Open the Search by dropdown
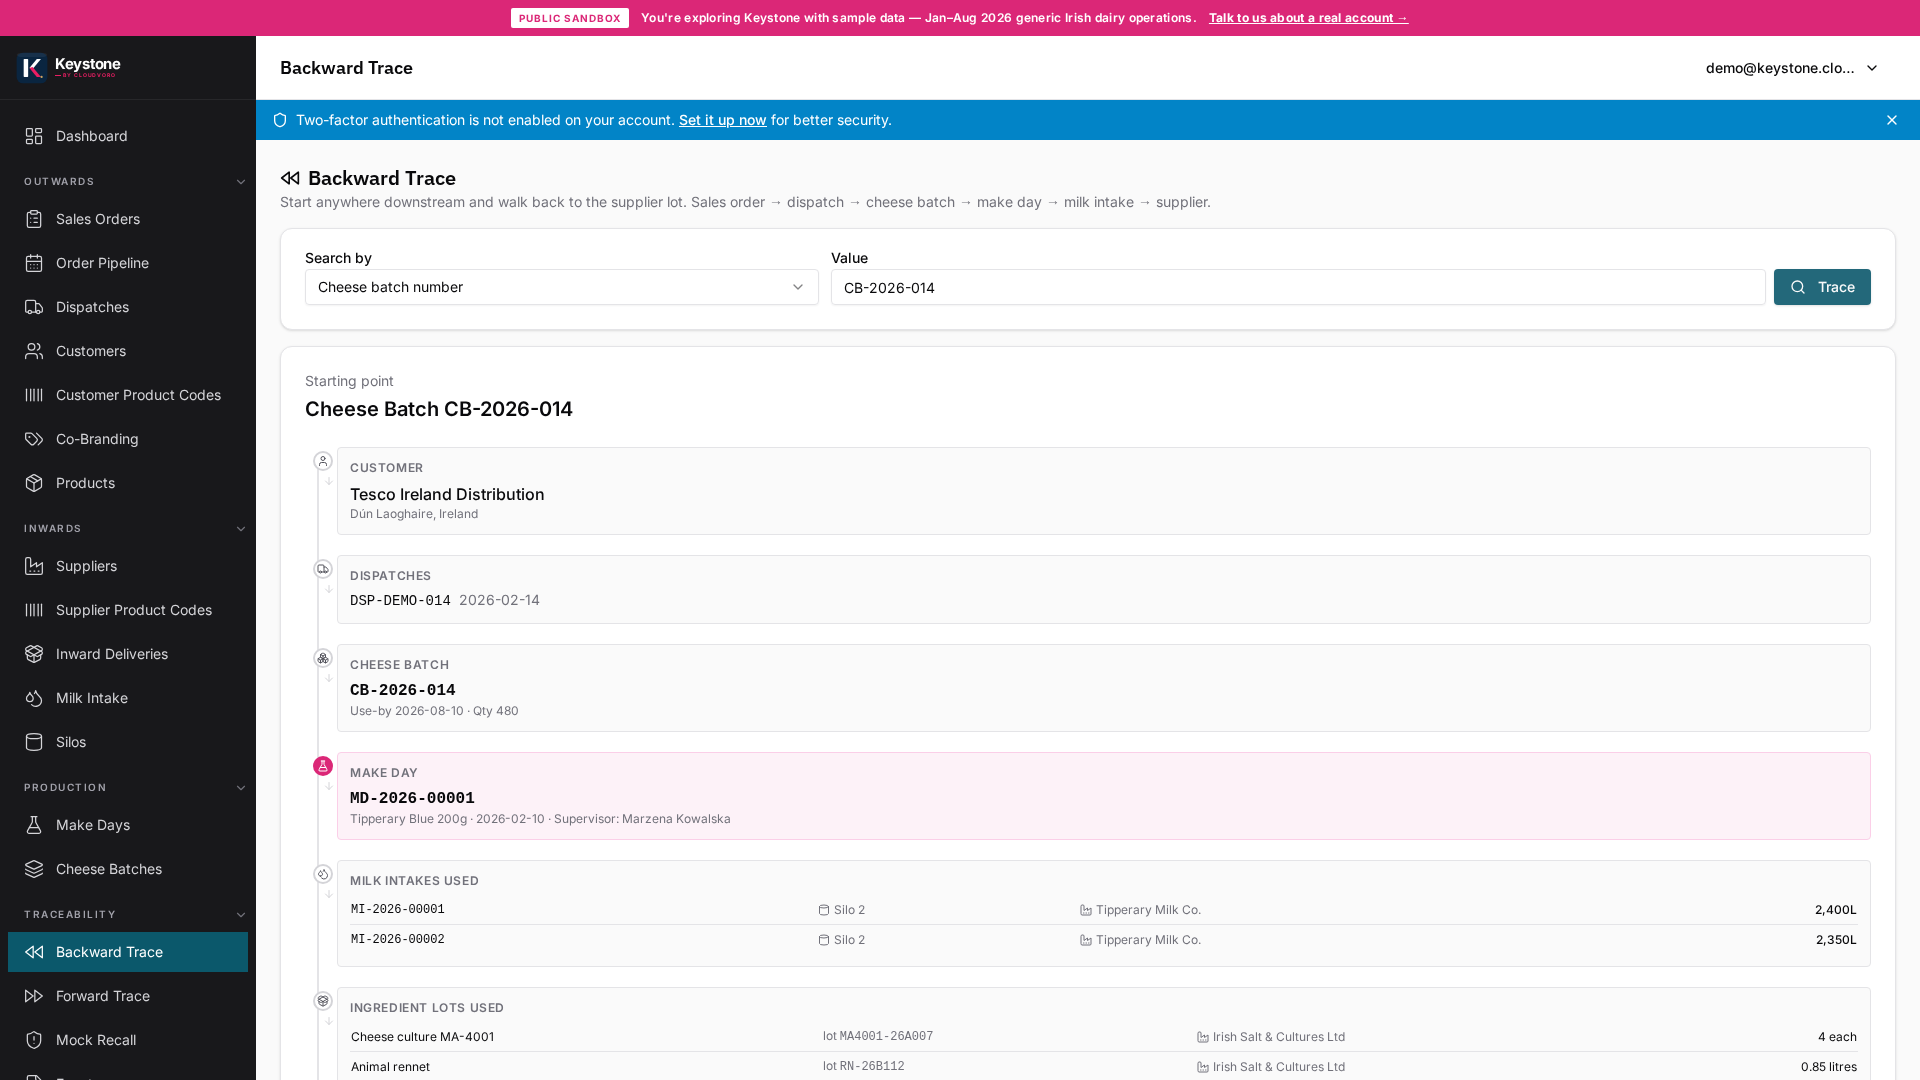The width and height of the screenshot is (1920, 1080). tap(562, 287)
